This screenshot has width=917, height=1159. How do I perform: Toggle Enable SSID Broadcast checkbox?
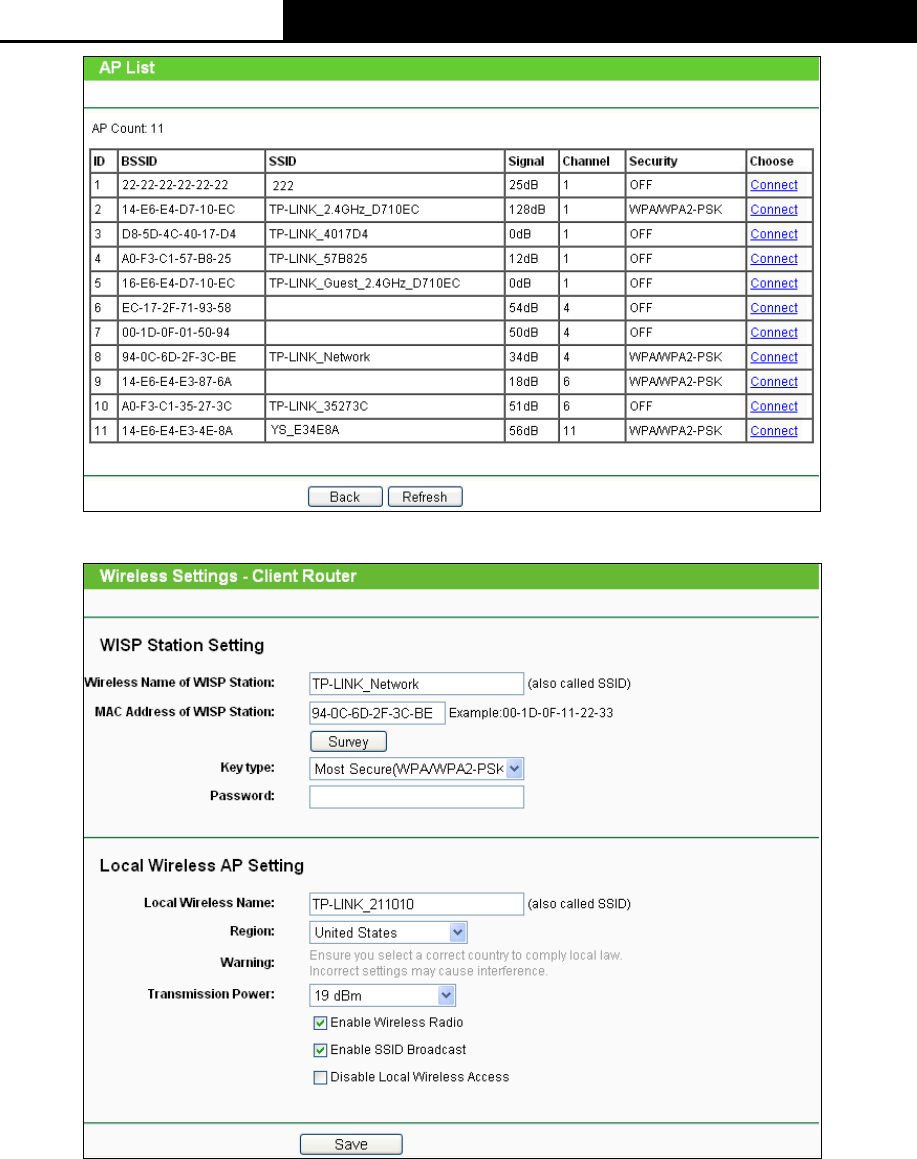point(320,1050)
